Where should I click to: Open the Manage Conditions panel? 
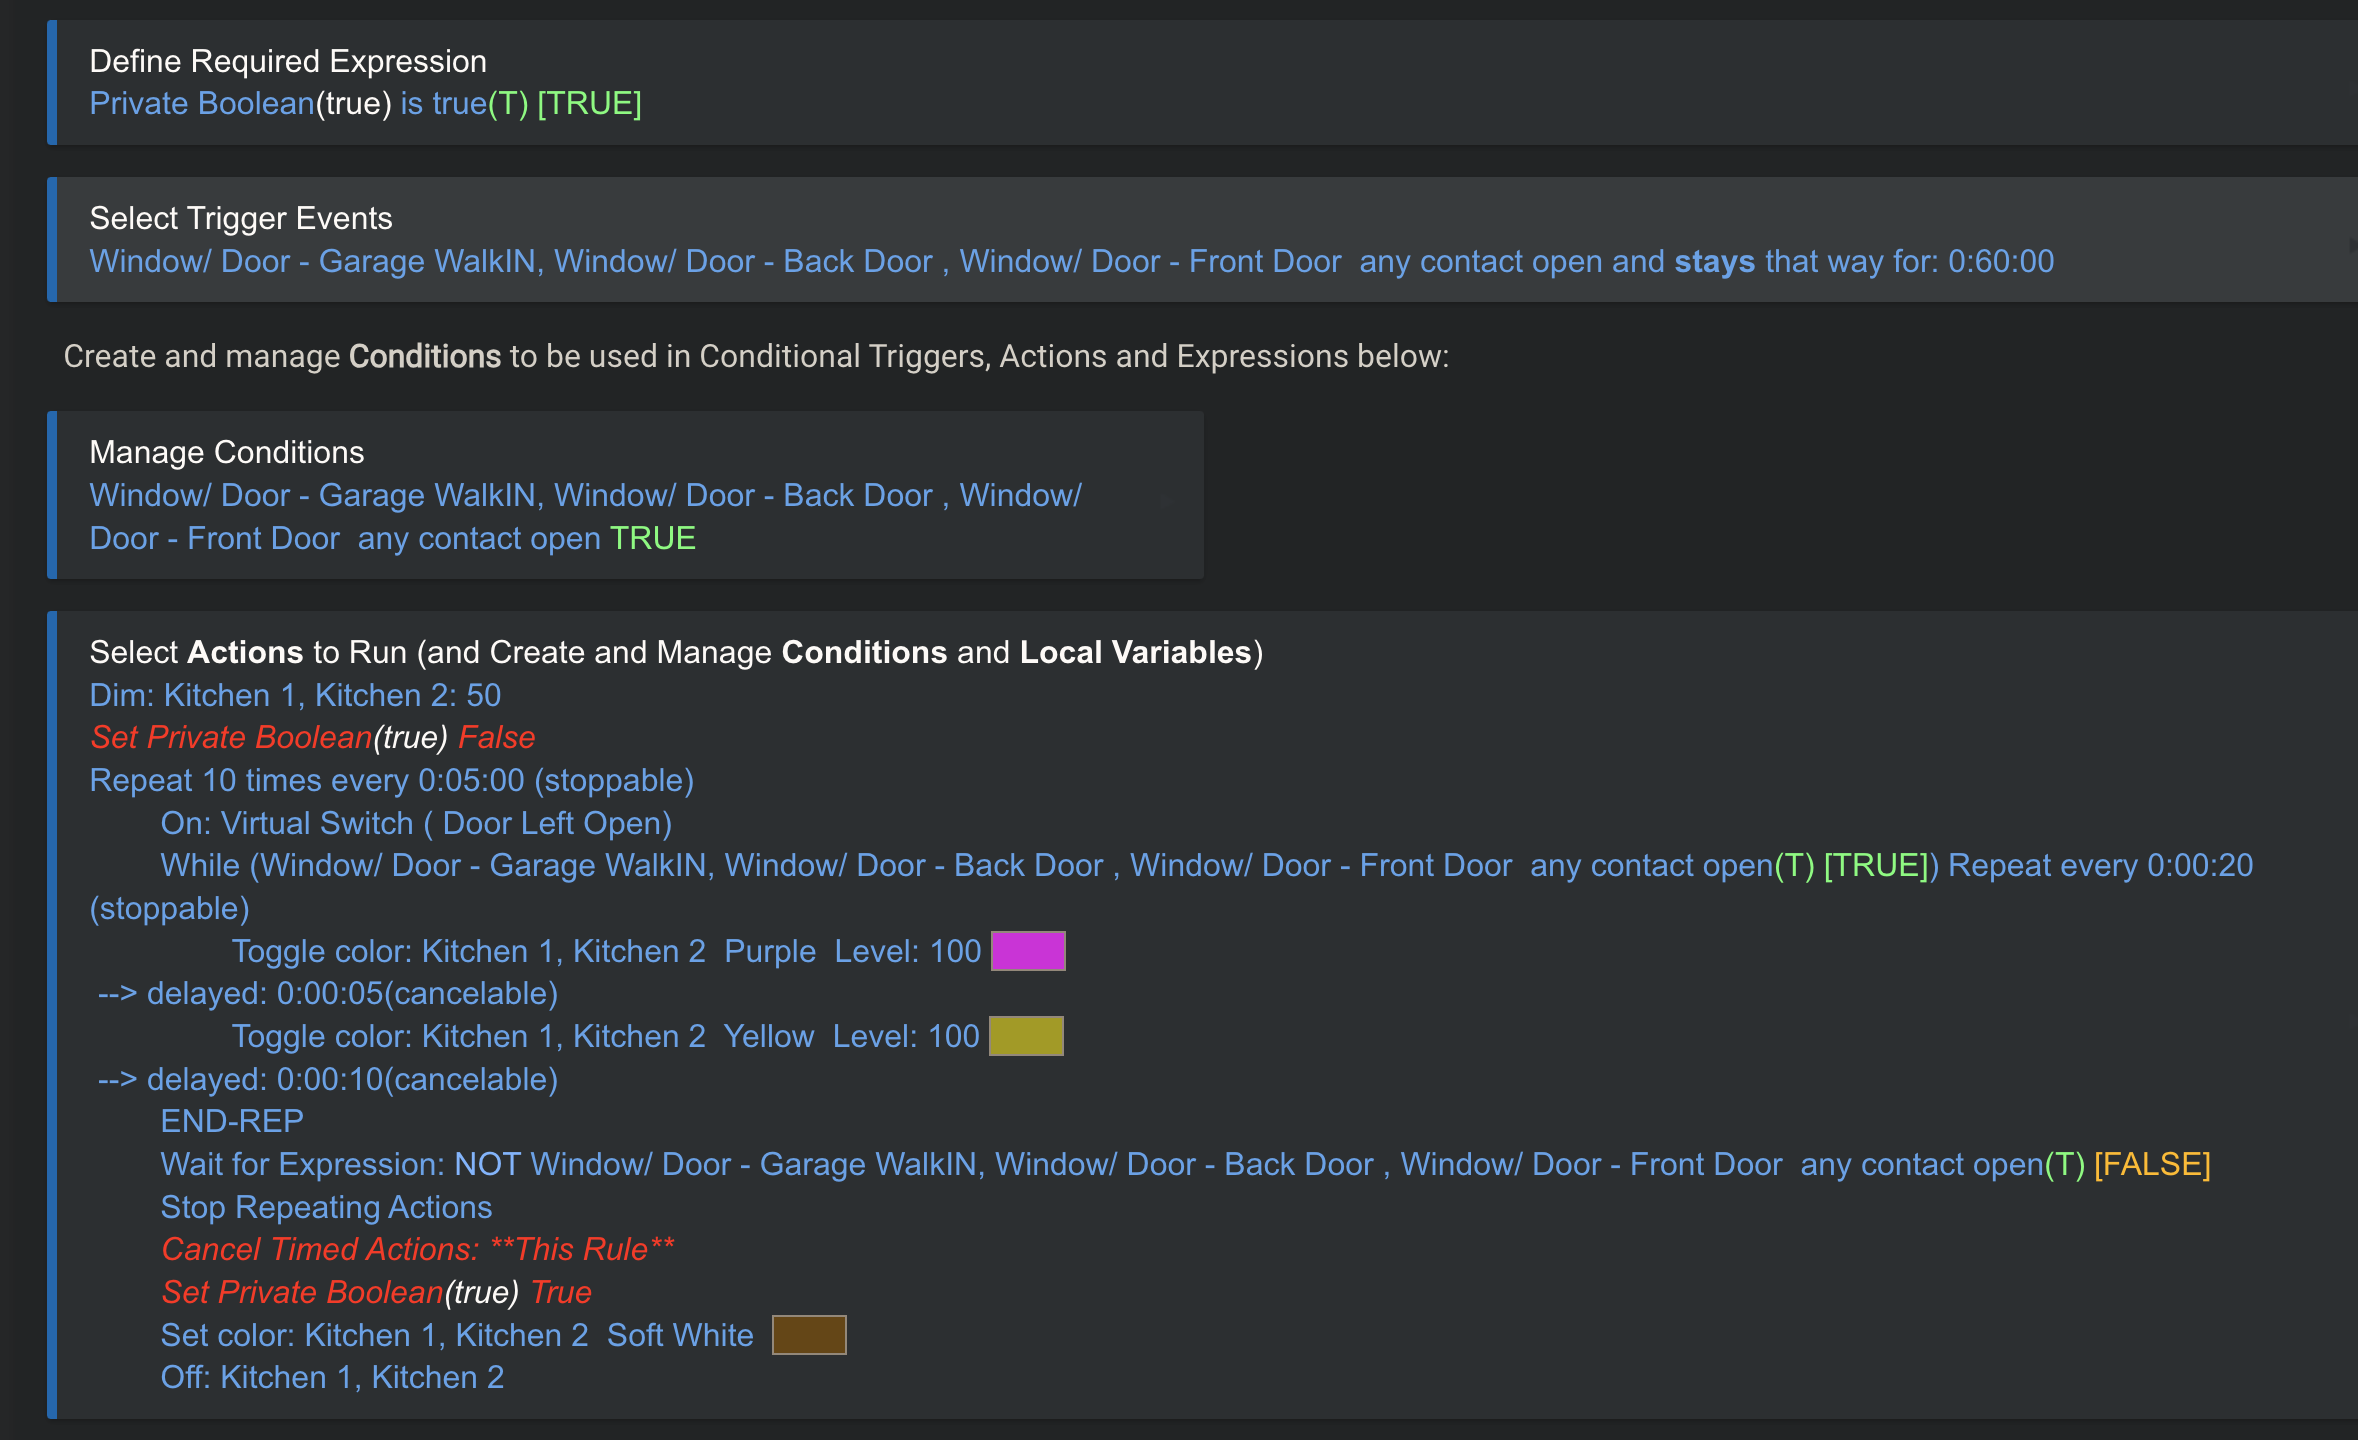pos(226,452)
